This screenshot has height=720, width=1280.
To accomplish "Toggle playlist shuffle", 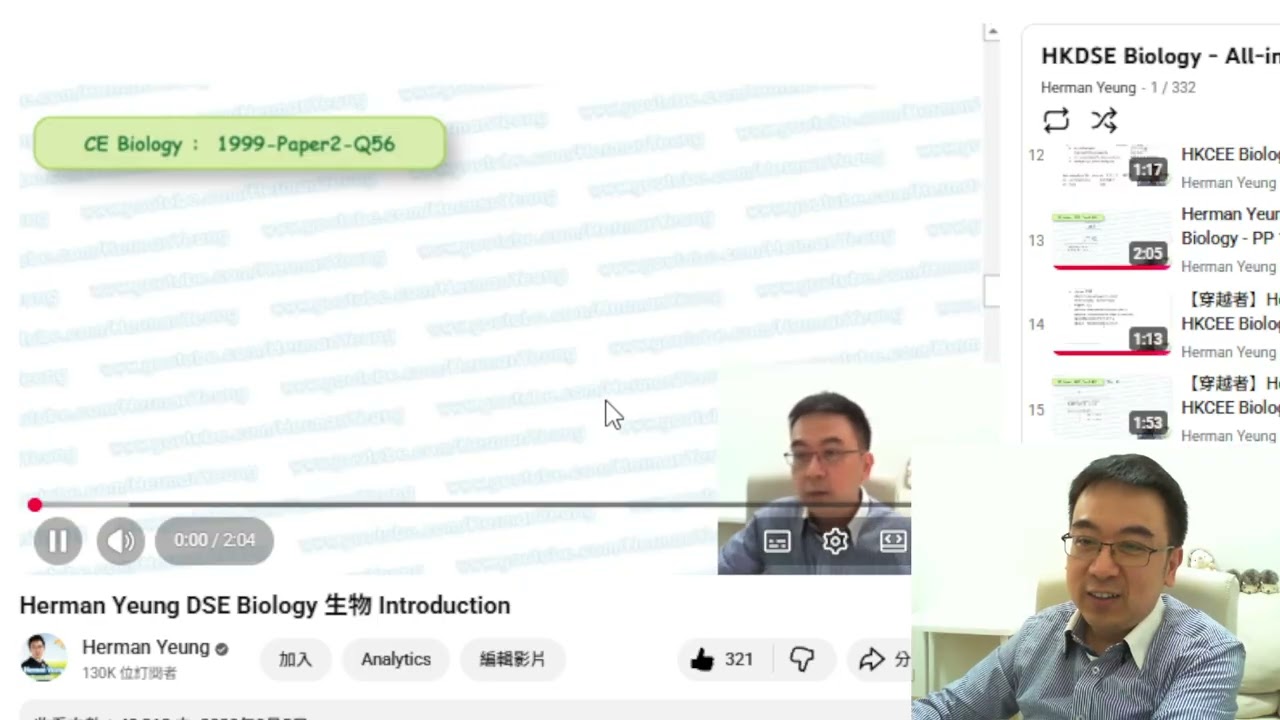I will click(x=1104, y=121).
